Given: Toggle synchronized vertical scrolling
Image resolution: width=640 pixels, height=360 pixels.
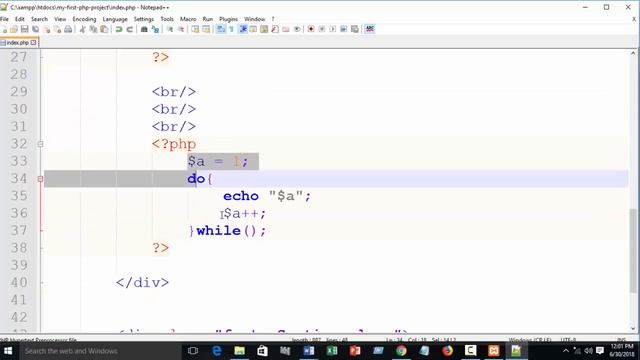Looking at the screenshot, I should coord(195,29).
